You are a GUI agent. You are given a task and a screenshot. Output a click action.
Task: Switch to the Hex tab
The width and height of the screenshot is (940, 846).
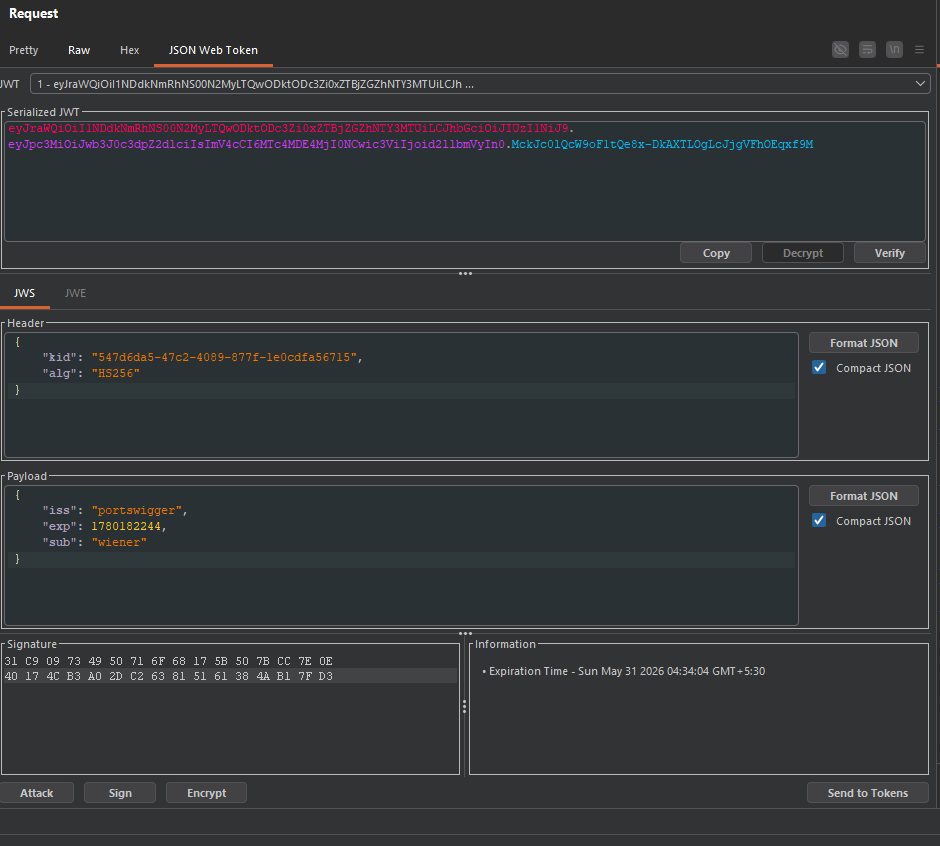(x=129, y=50)
